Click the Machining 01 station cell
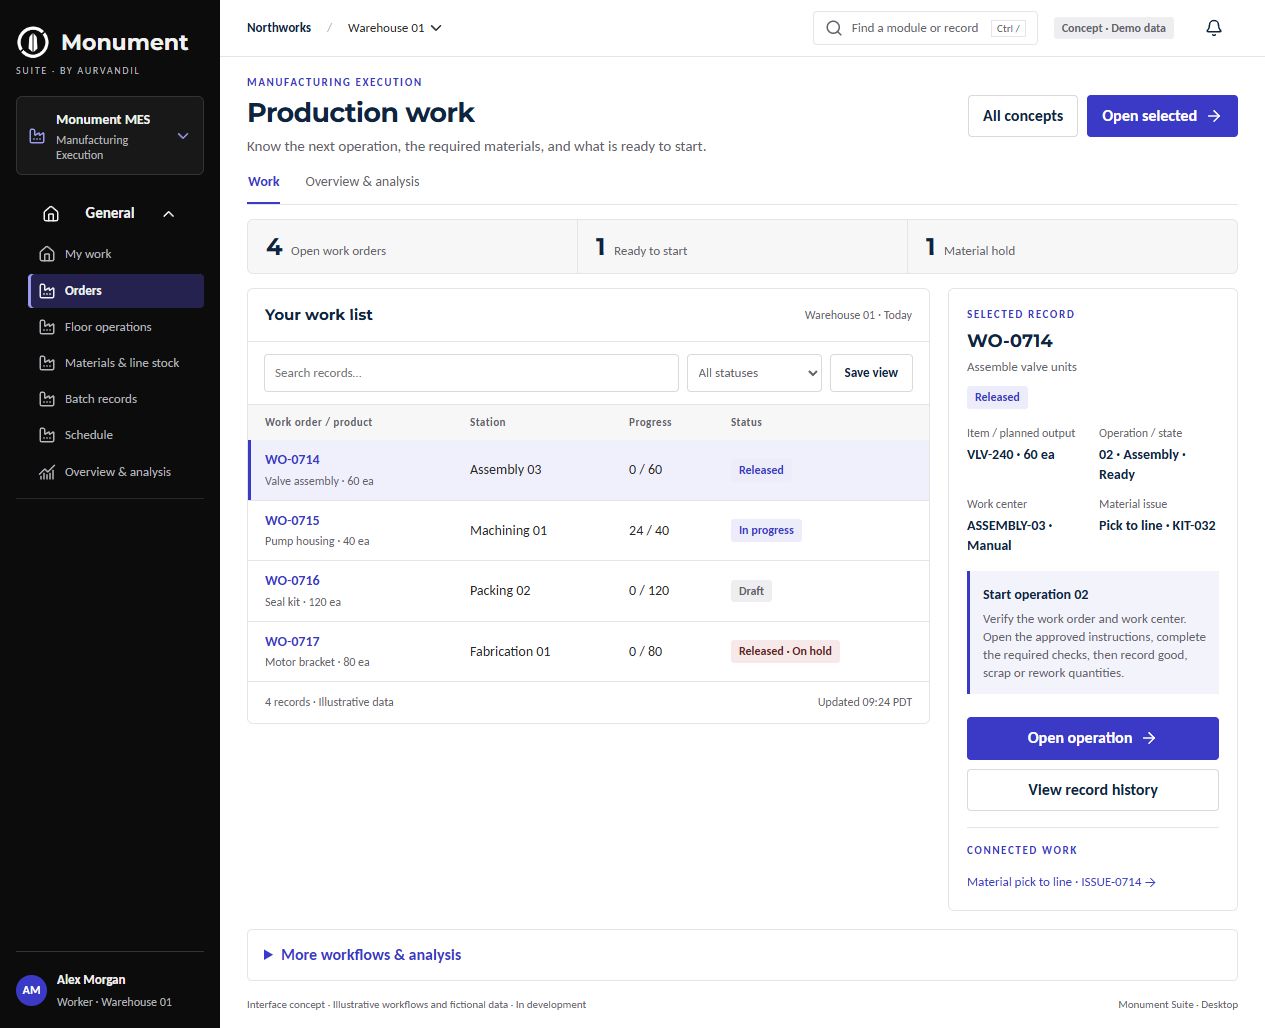Image resolution: width=1265 pixels, height=1028 pixels. point(508,531)
